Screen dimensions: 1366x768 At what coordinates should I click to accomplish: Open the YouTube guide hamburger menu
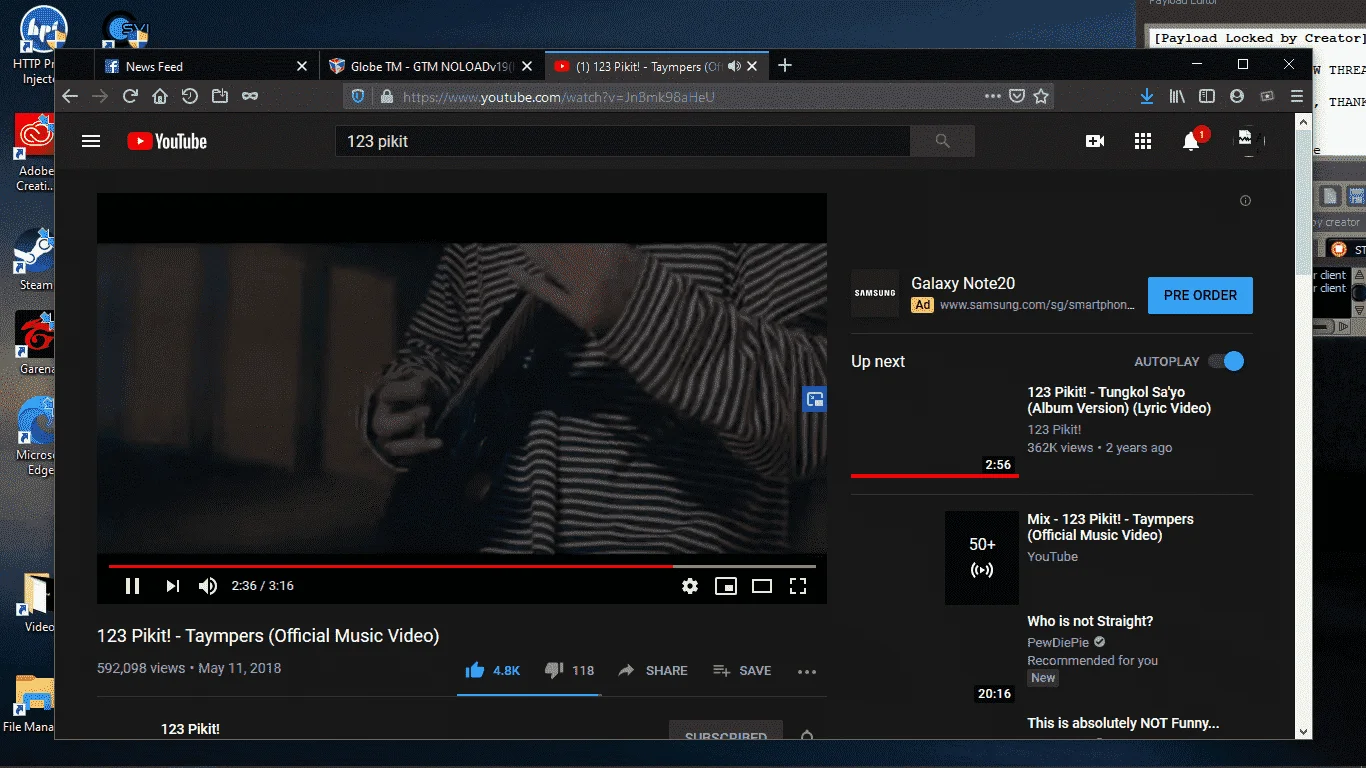pyautogui.click(x=91, y=141)
